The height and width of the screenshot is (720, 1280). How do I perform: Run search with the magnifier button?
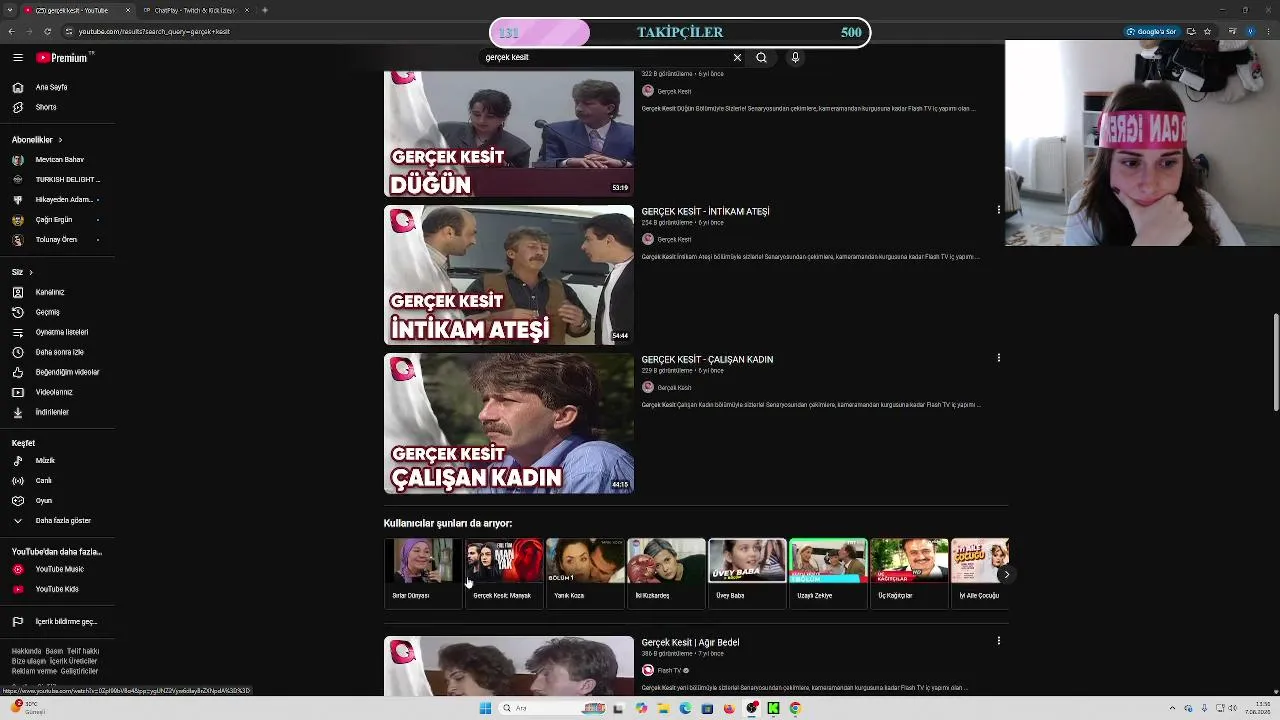coord(761,58)
